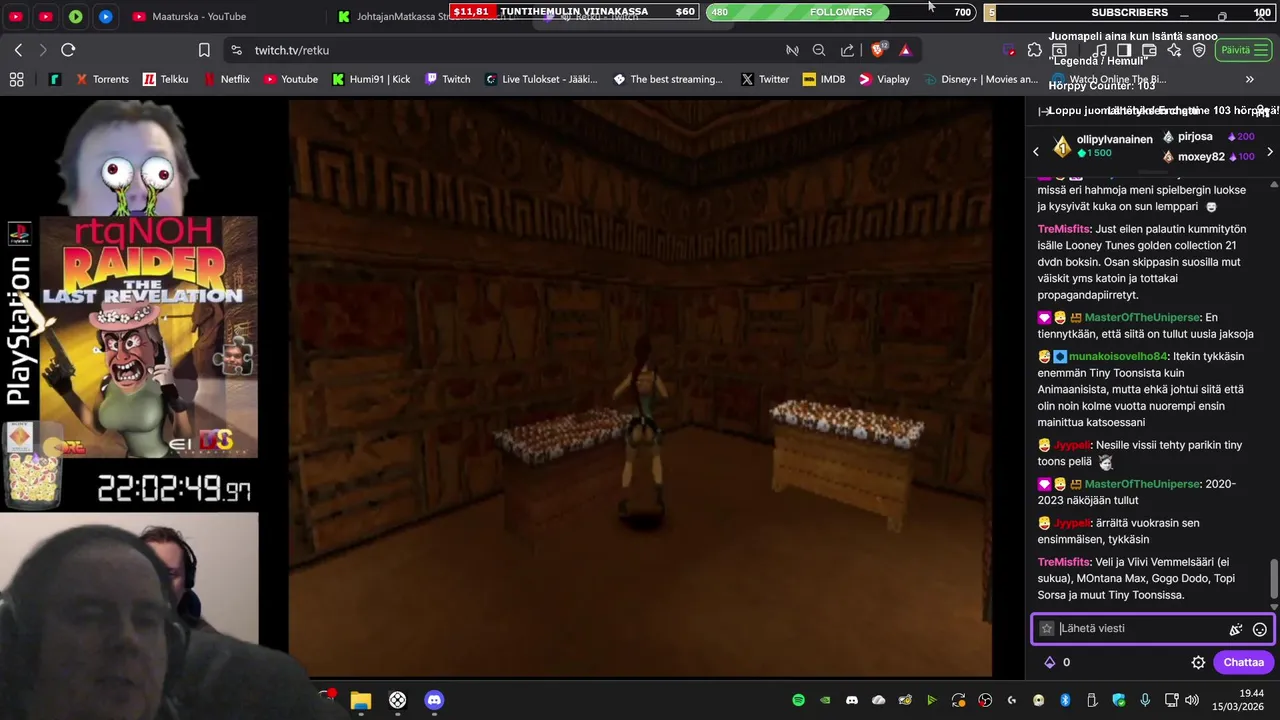Show next gift leaderboard entry
1280x720 pixels.
[x=1270, y=152]
